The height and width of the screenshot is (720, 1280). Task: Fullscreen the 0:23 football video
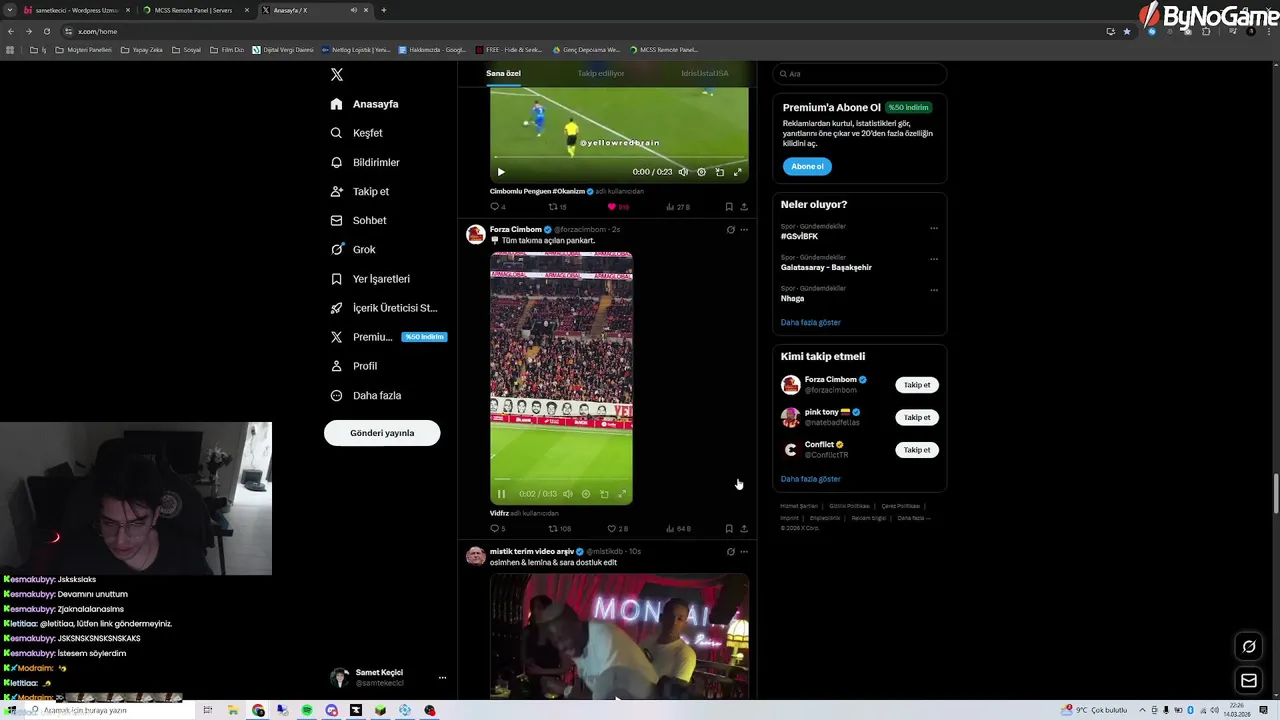[x=738, y=172]
